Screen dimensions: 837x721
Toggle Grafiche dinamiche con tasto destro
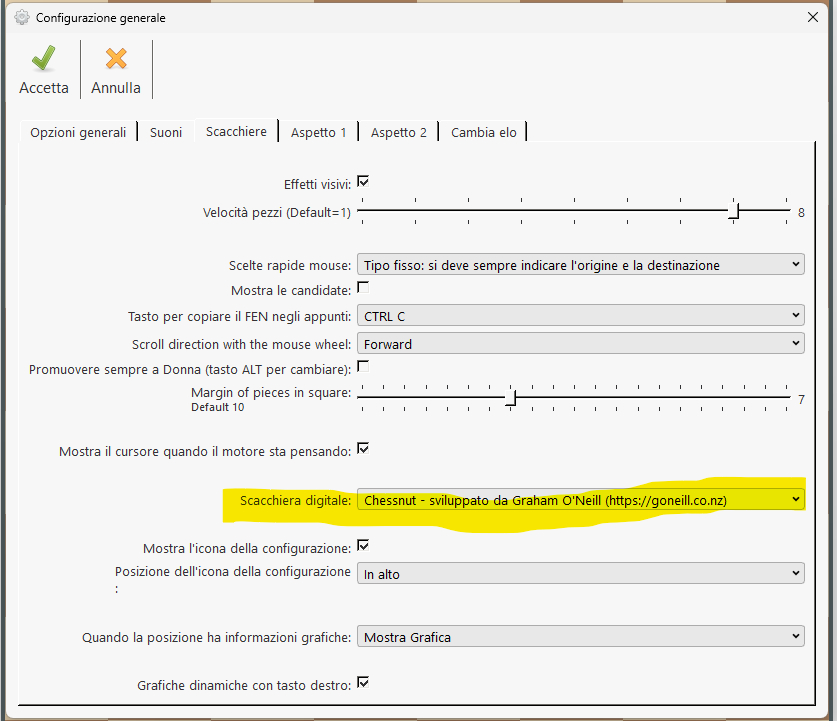pos(363,683)
